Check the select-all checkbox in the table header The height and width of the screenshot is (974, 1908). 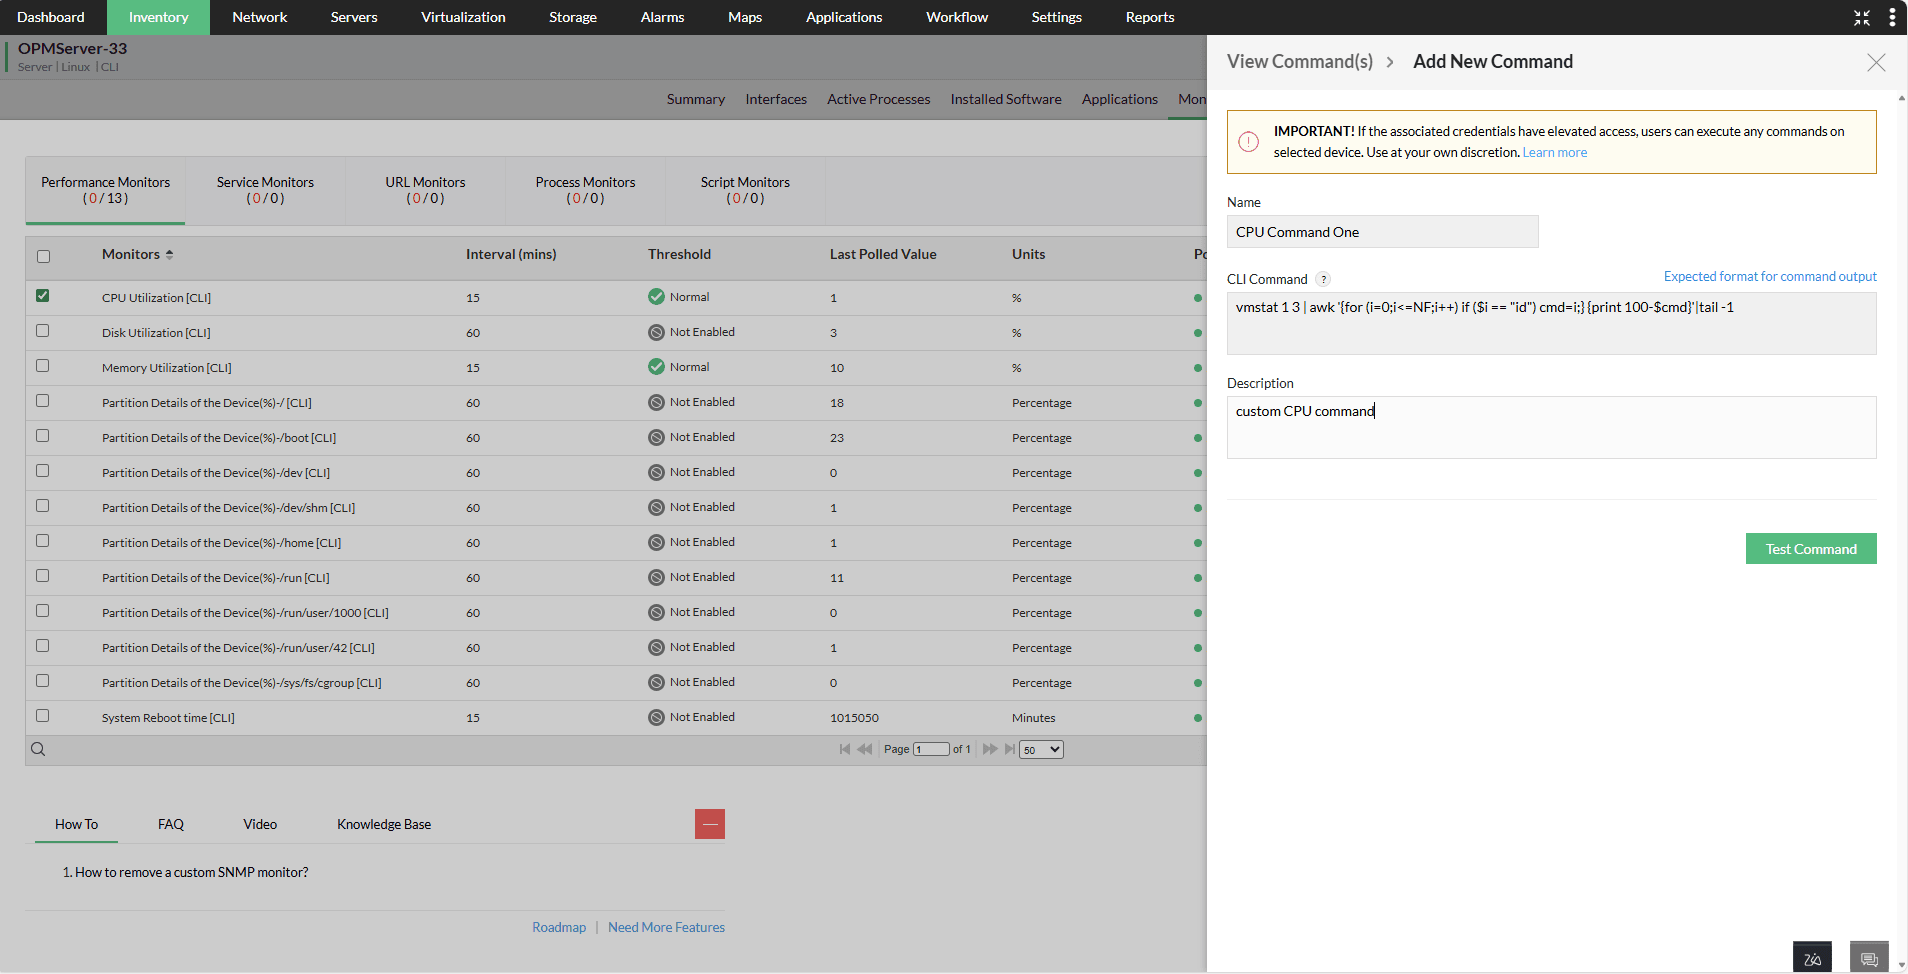[42, 256]
